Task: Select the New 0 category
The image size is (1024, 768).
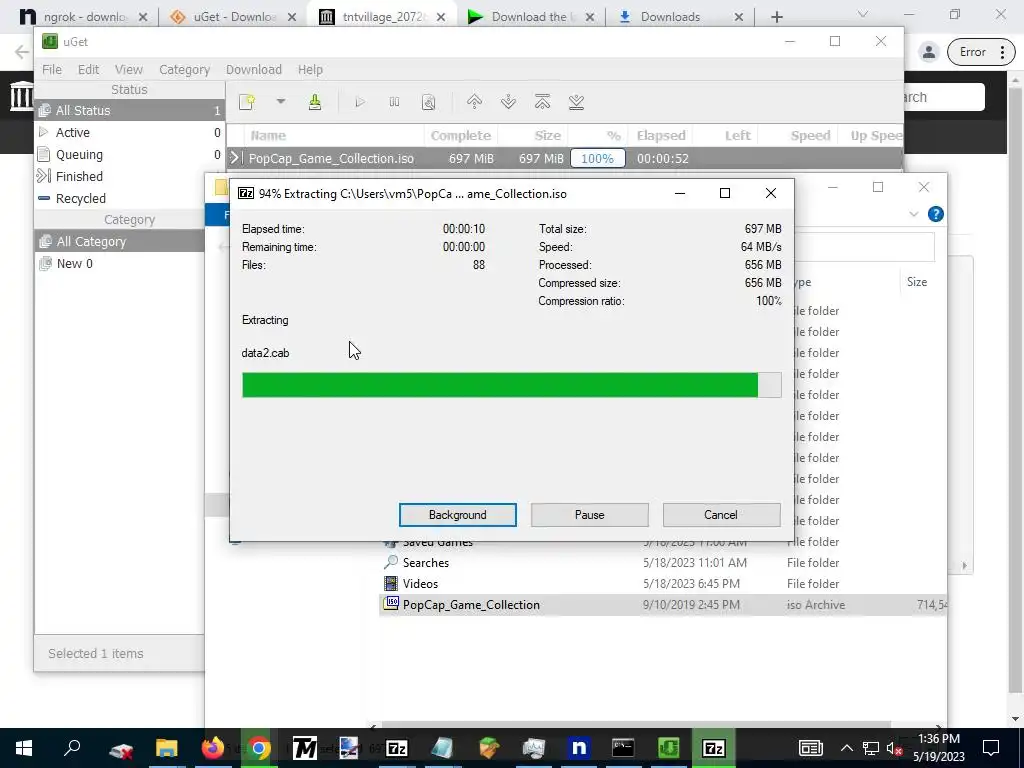Action: (x=120, y=264)
